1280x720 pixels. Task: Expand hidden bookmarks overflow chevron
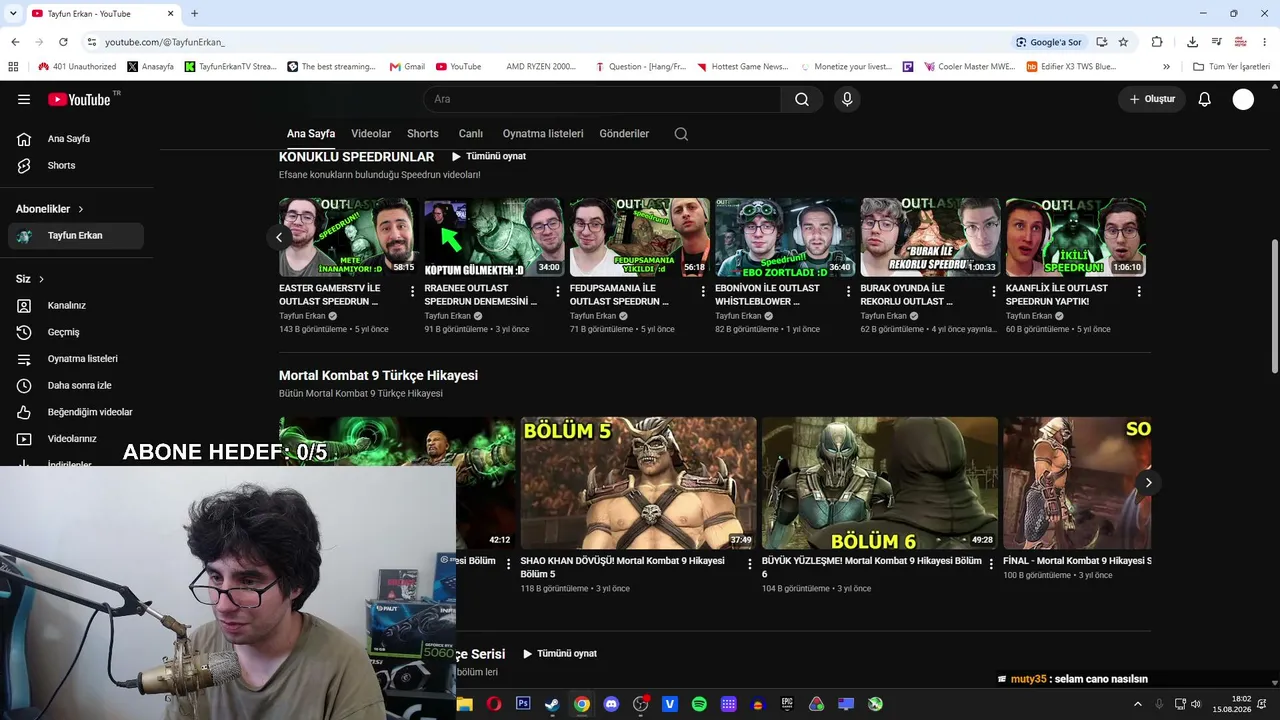(x=1166, y=67)
